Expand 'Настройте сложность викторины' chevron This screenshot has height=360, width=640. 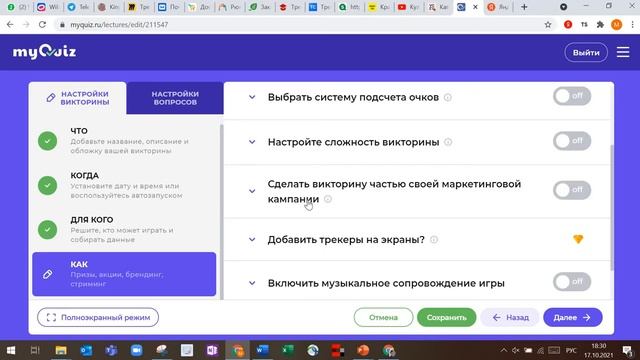coord(252,142)
